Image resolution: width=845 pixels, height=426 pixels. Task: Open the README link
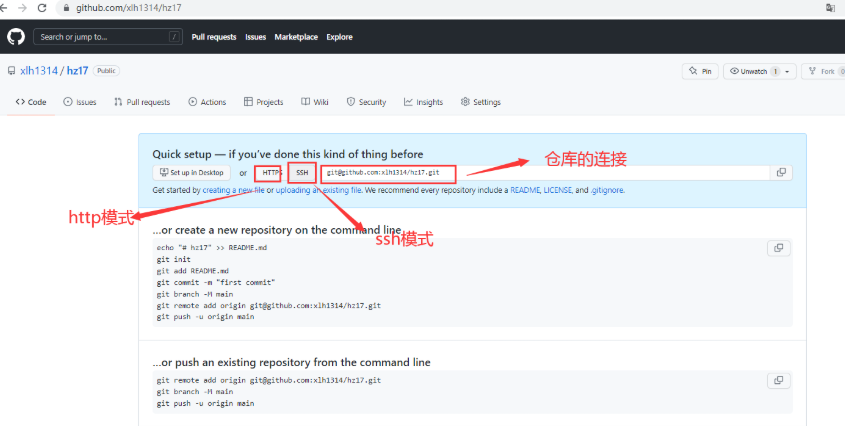pos(525,190)
